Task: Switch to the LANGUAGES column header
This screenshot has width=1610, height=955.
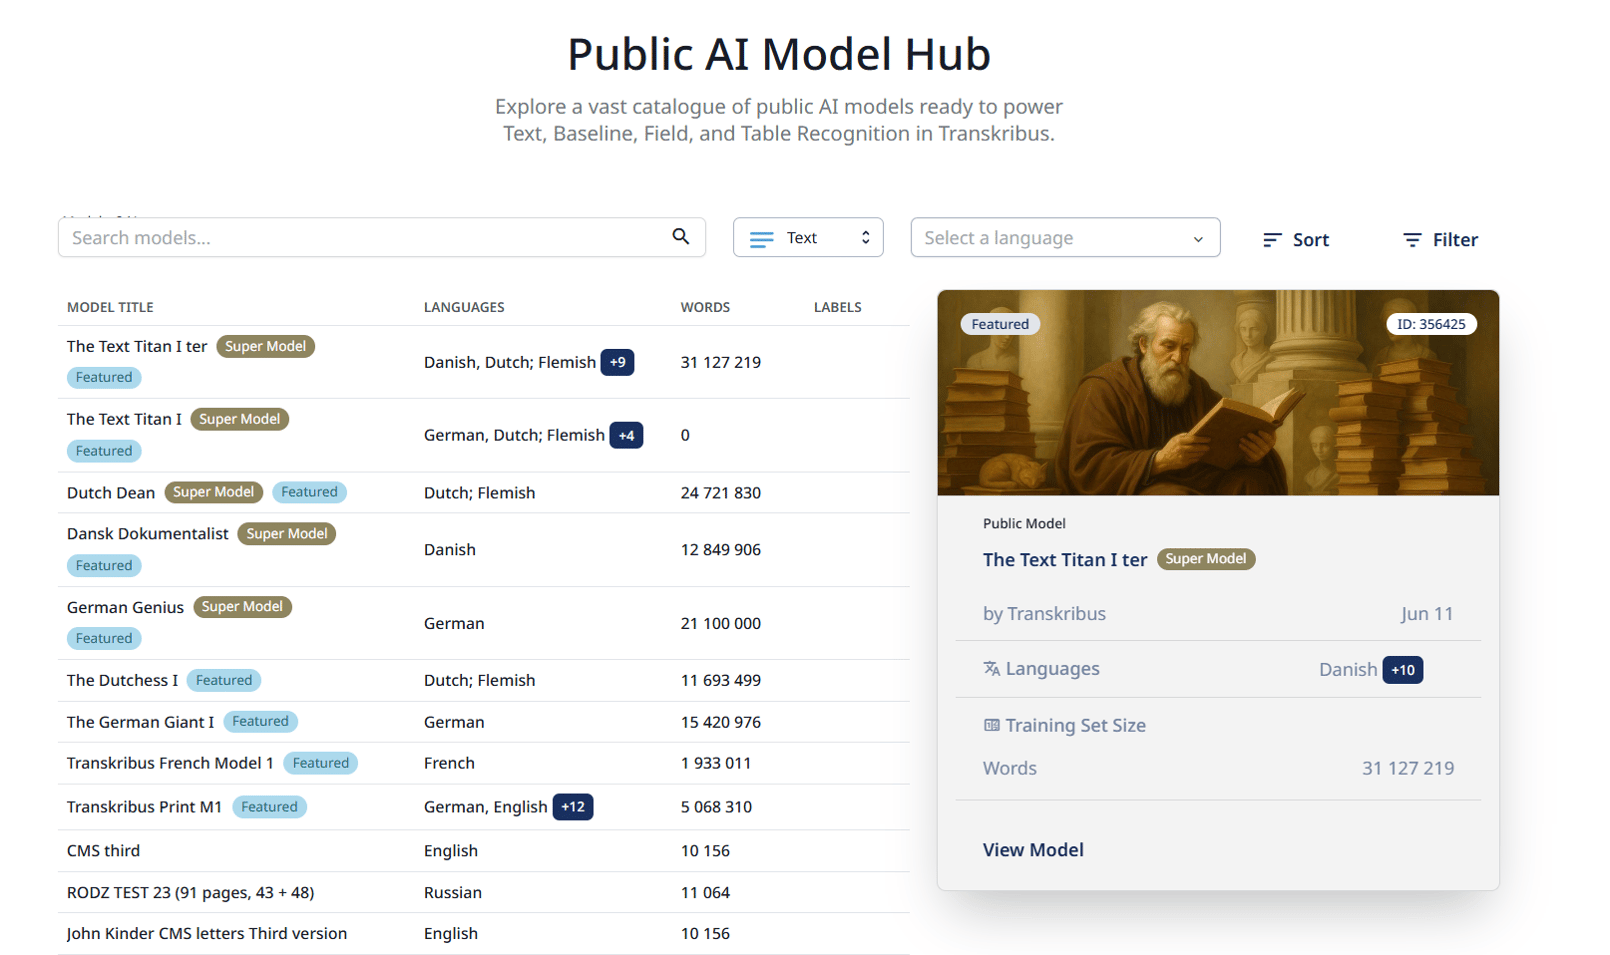Action: click(x=464, y=307)
